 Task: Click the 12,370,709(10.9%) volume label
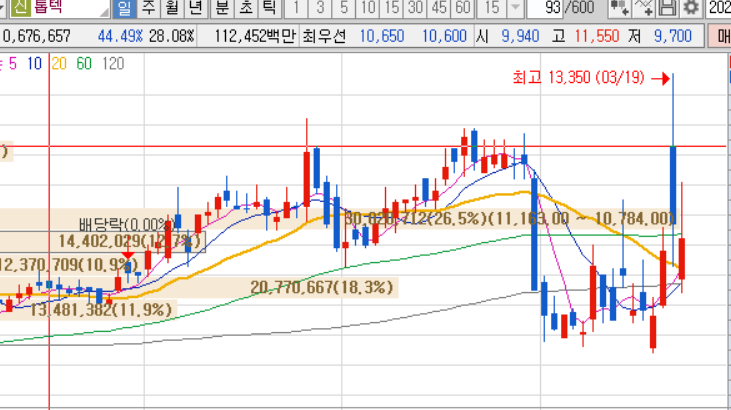click(69, 265)
